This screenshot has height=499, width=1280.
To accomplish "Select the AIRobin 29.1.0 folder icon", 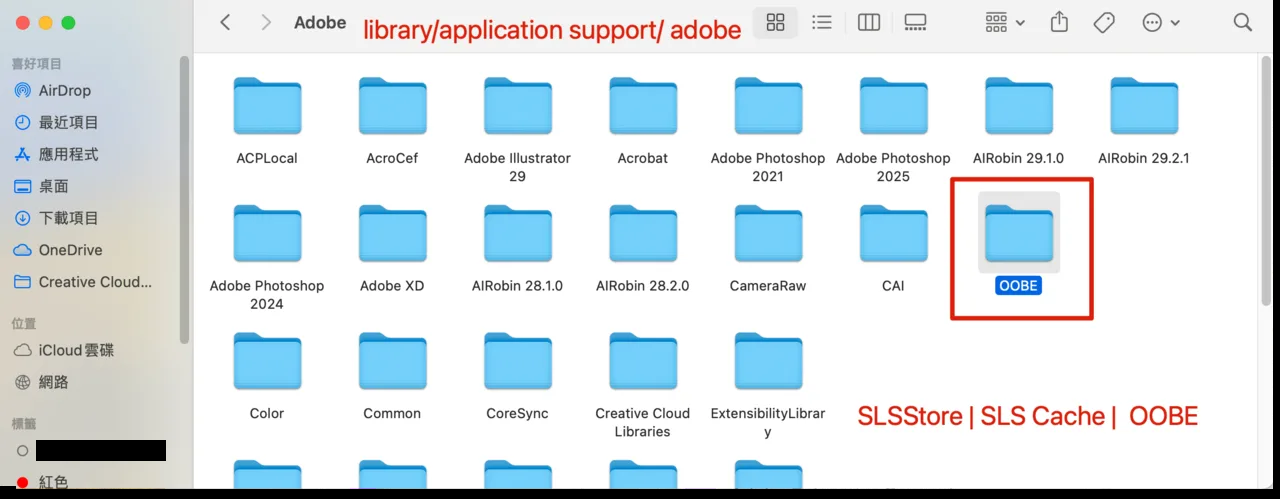I will [x=1019, y=106].
